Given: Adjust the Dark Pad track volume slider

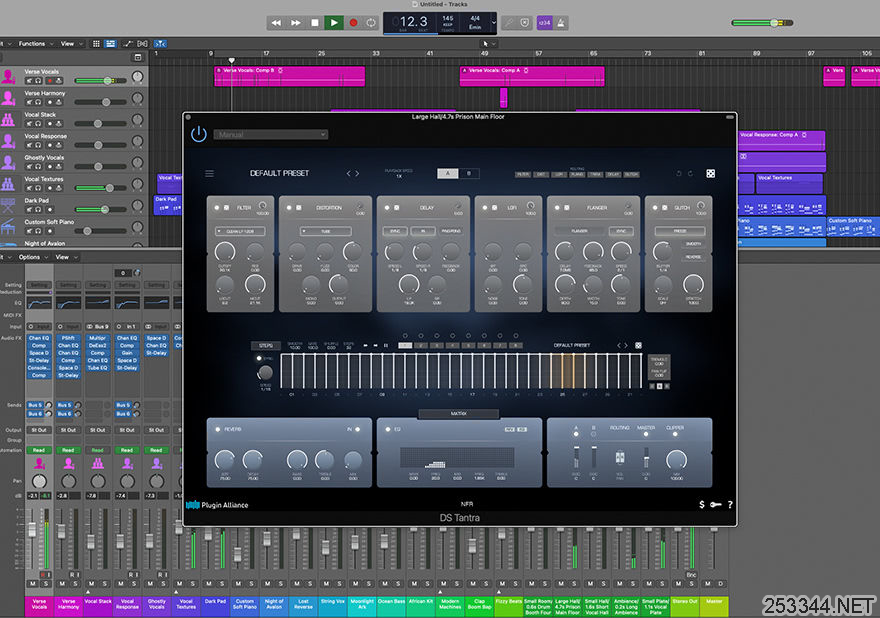Looking at the screenshot, I should pyautogui.click(x=100, y=209).
